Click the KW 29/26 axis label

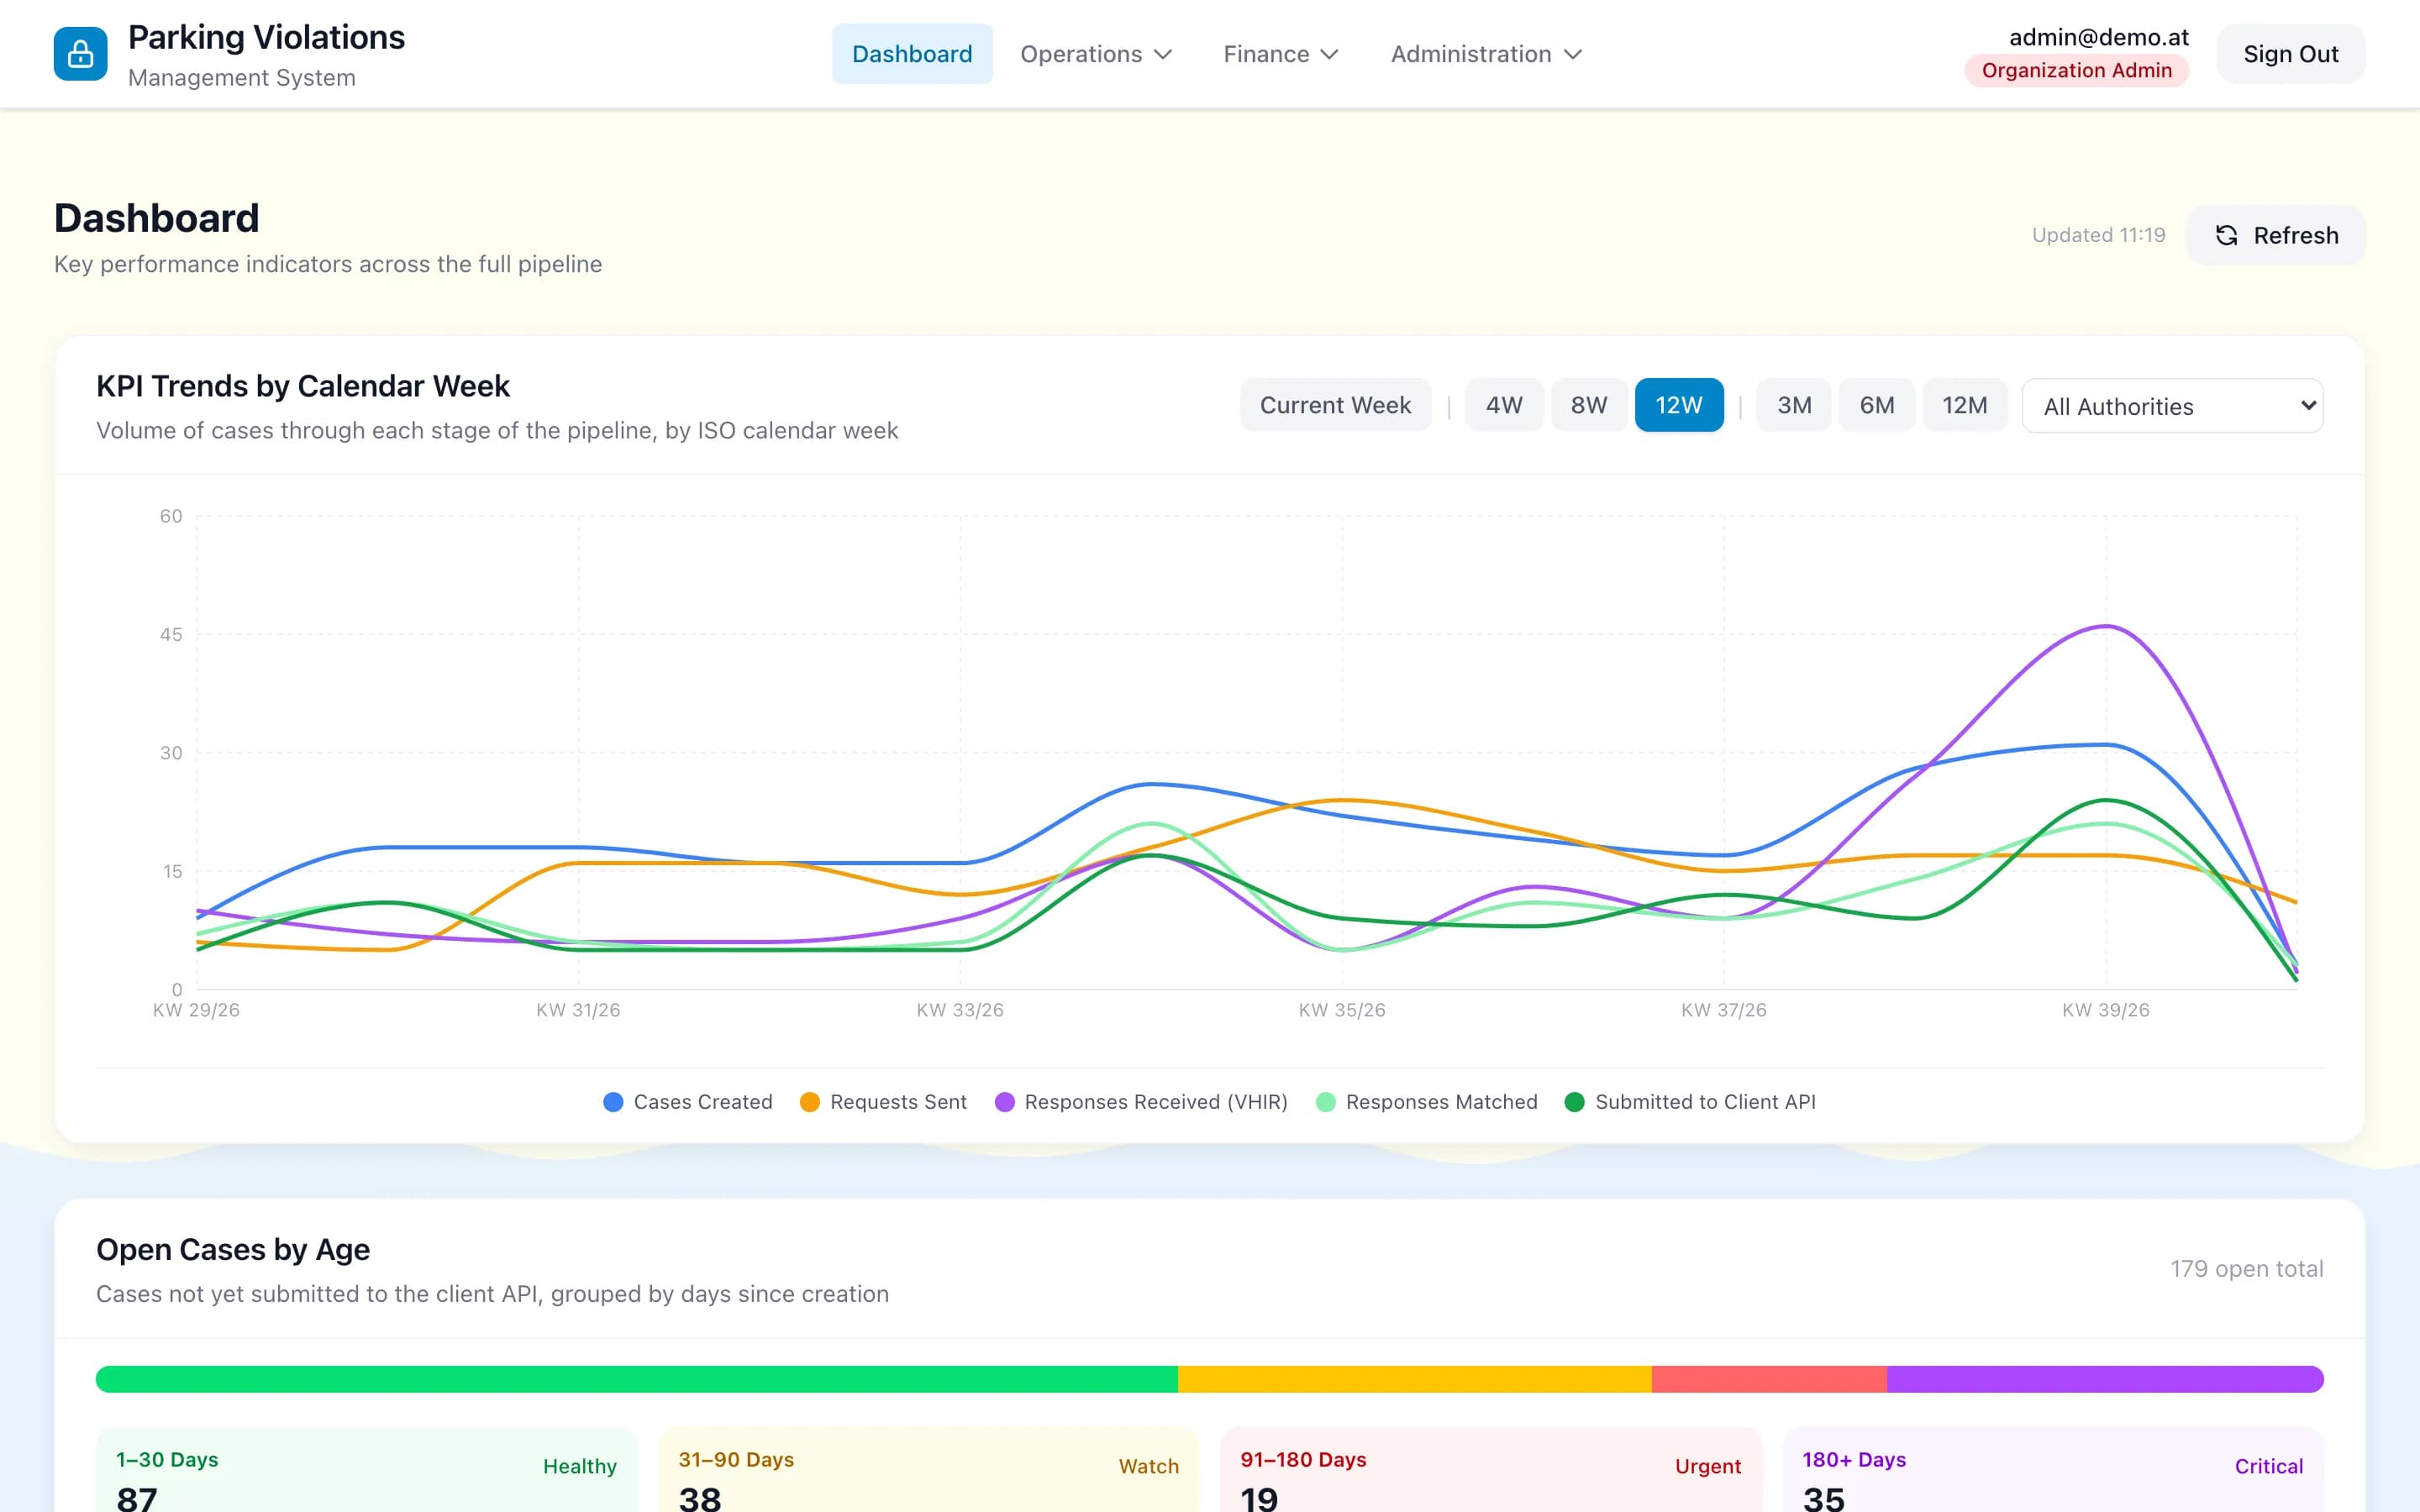click(196, 1010)
